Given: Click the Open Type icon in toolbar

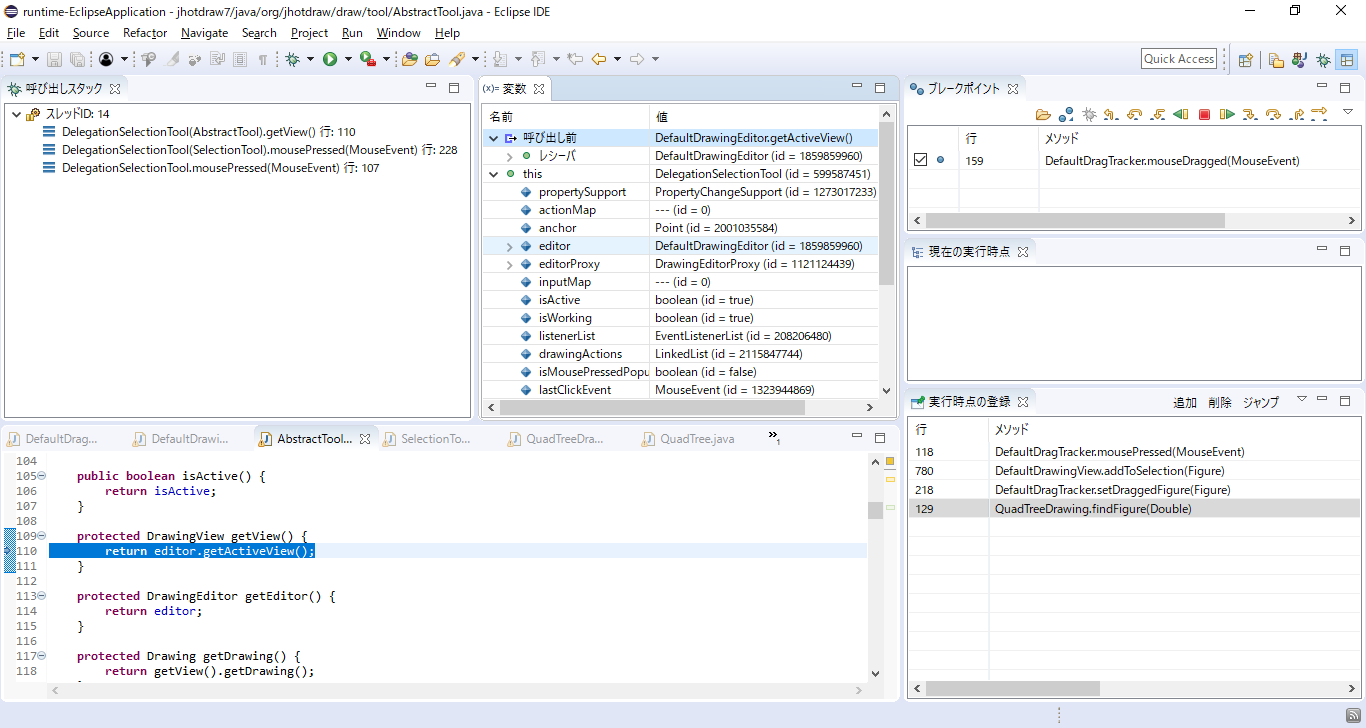Looking at the screenshot, I should tap(410, 59).
